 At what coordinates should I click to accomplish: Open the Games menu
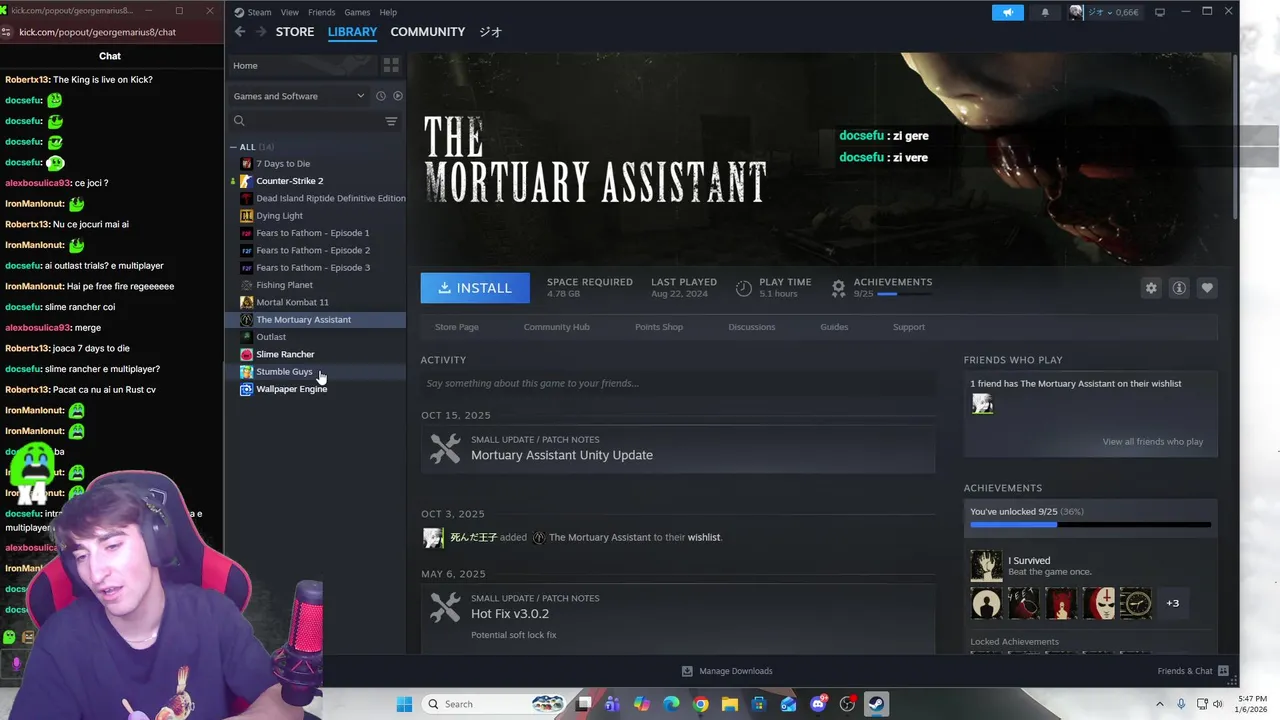(x=357, y=12)
